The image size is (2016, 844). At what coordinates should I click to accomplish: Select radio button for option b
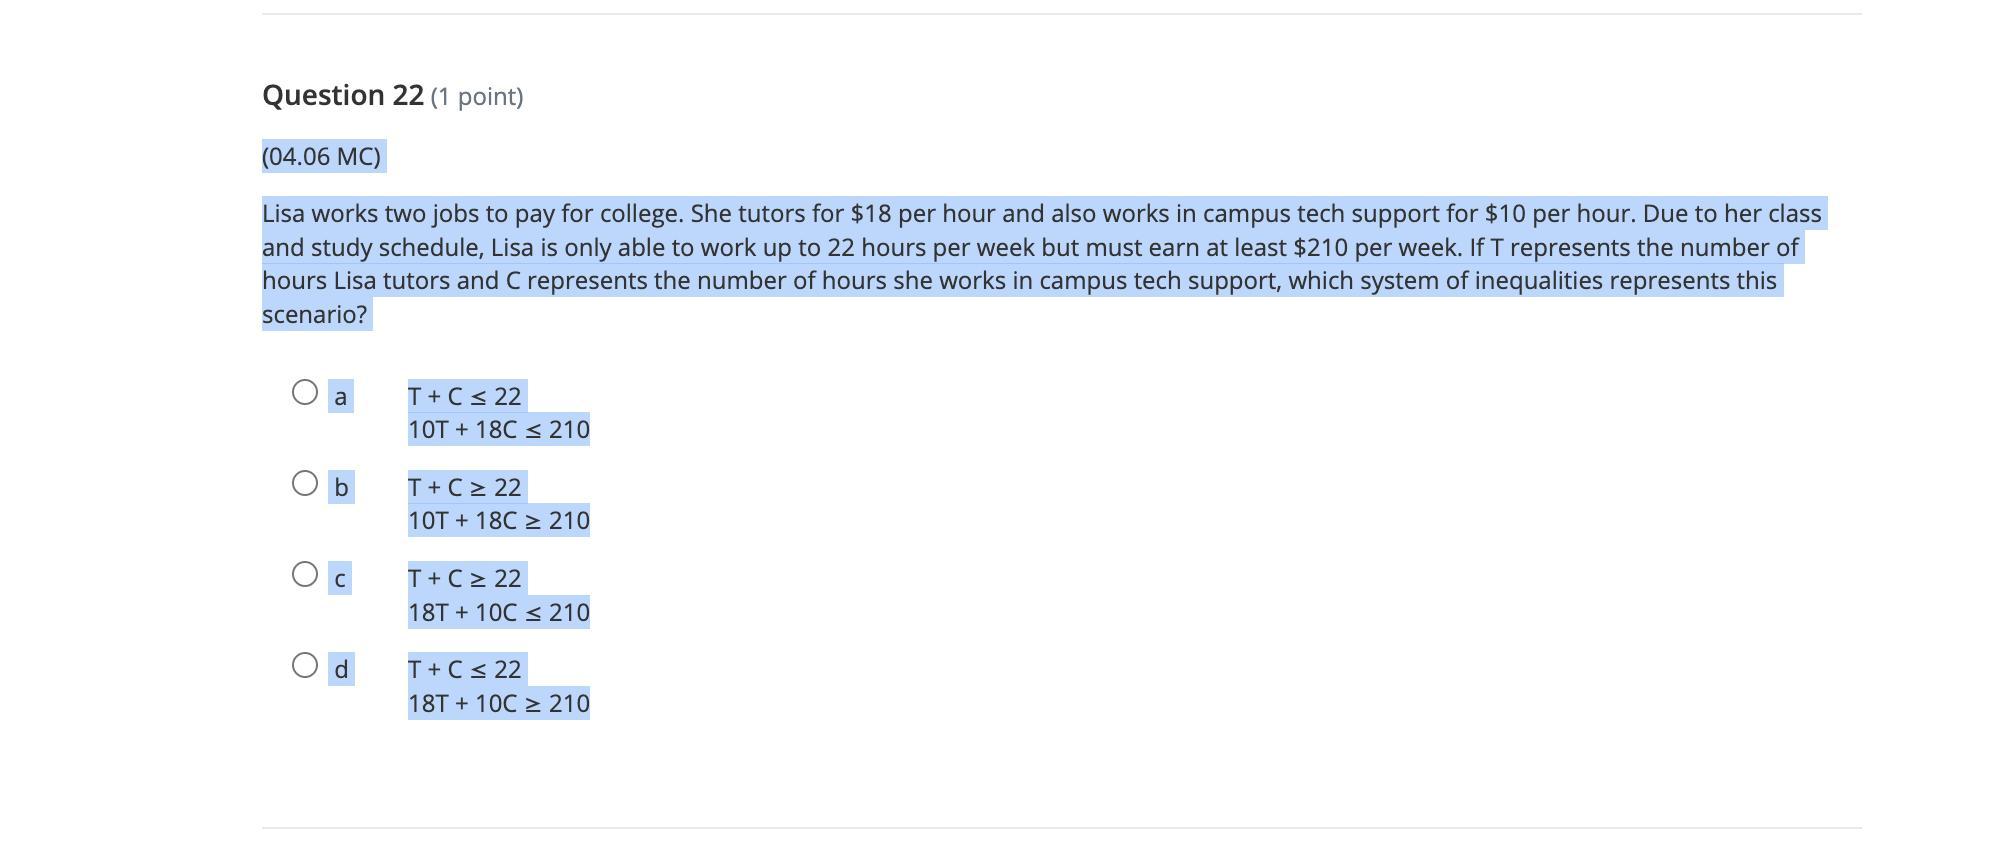pyautogui.click(x=305, y=483)
